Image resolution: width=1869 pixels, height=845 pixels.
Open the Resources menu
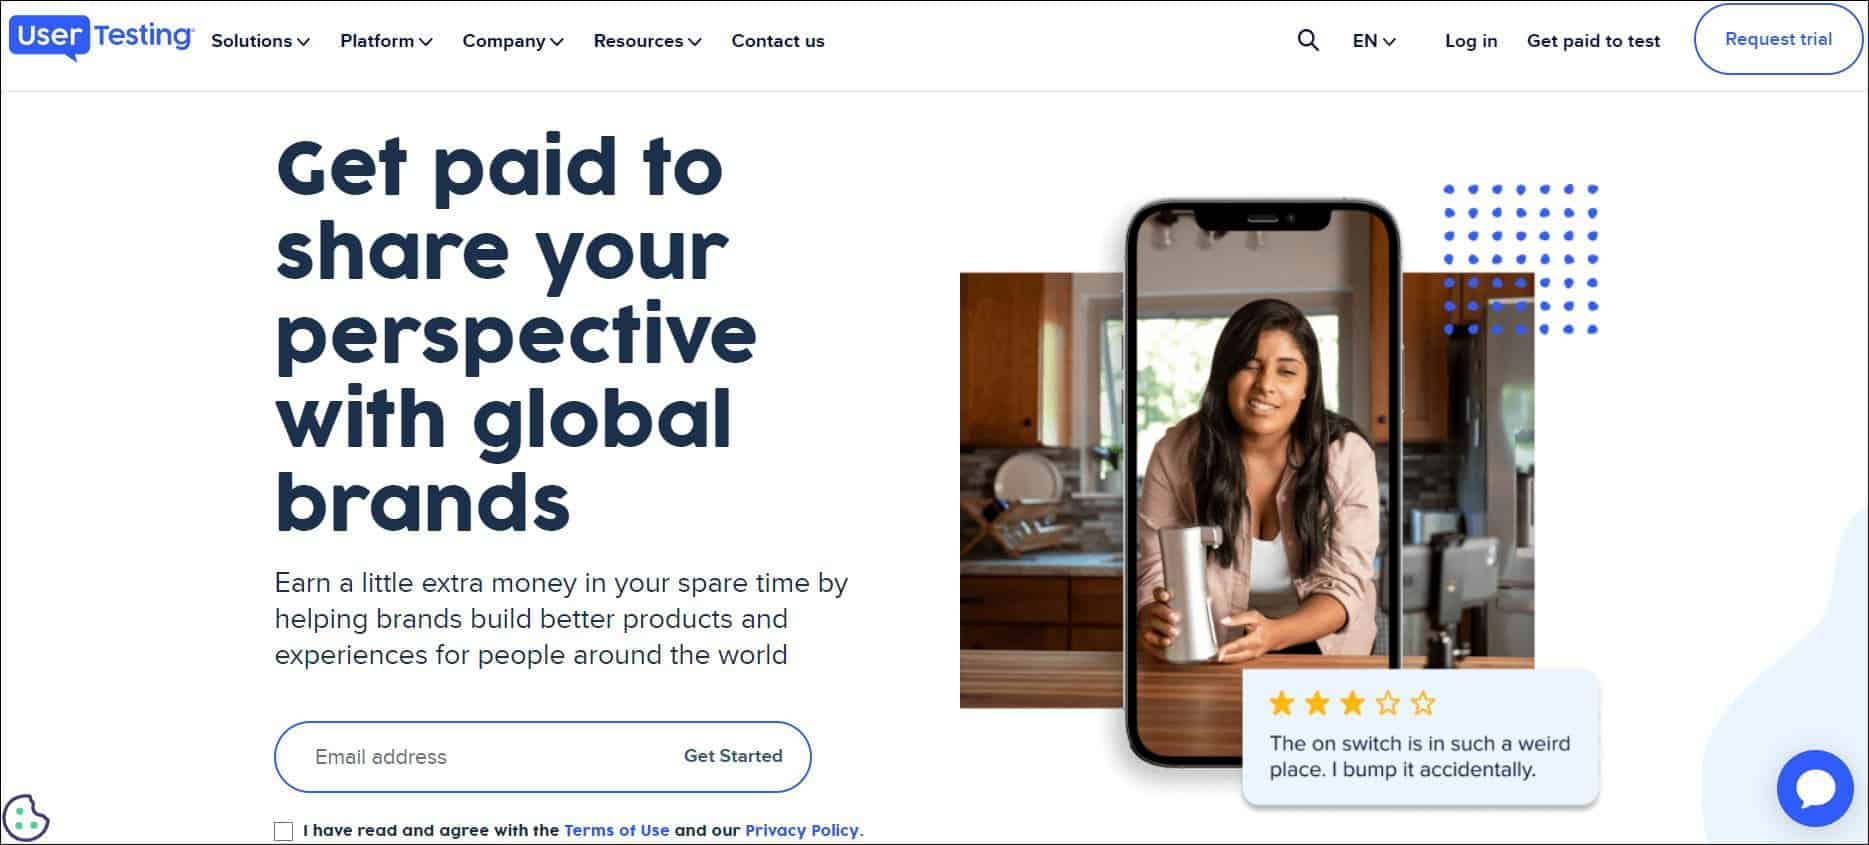pos(647,41)
